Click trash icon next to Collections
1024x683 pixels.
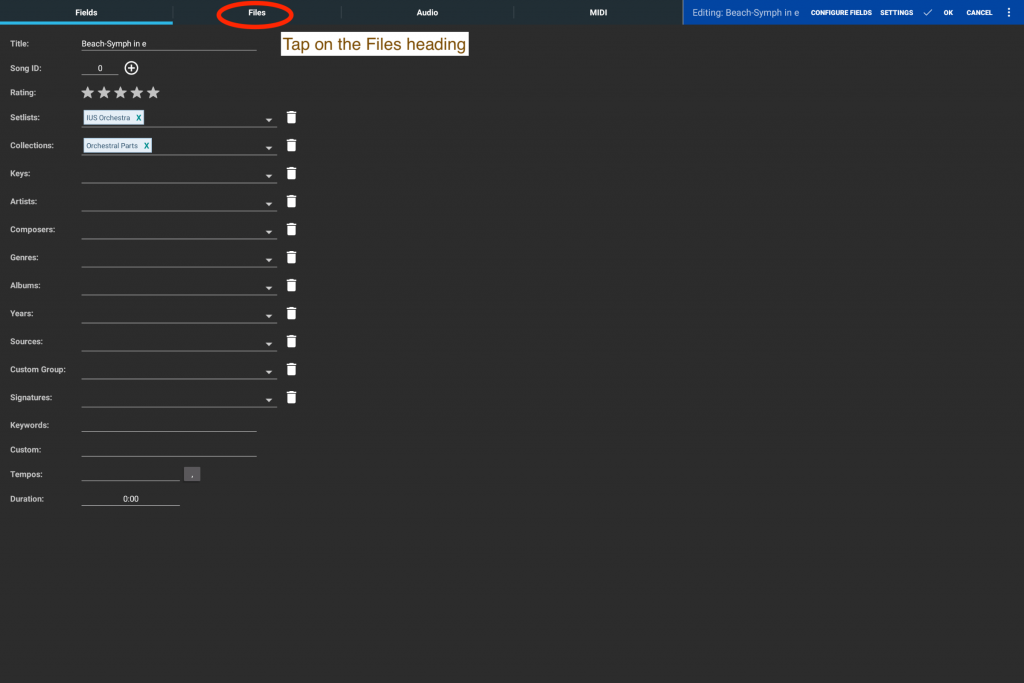point(291,145)
